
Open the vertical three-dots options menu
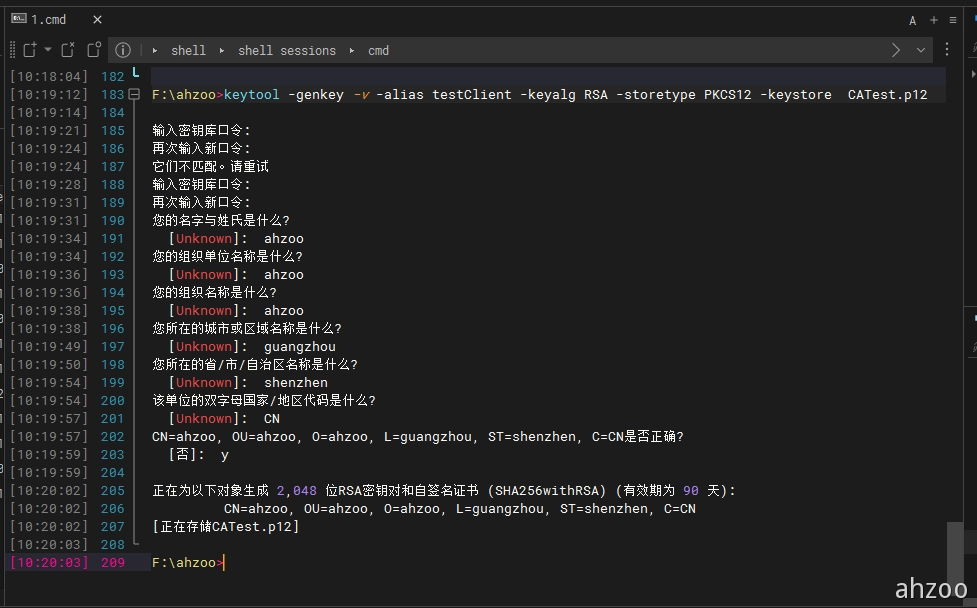click(x=946, y=50)
